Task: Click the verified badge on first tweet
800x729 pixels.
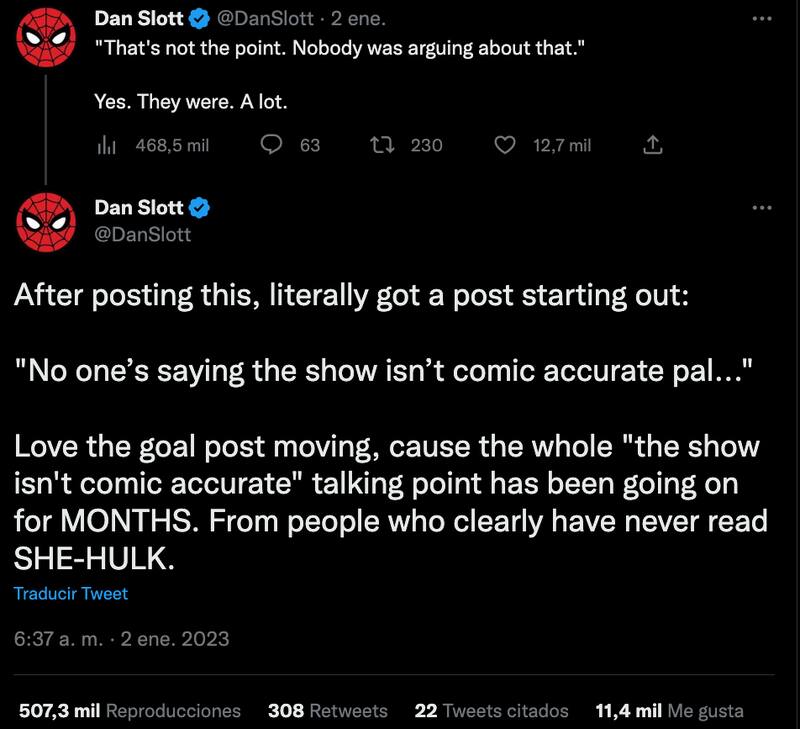Action: click(199, 17)
